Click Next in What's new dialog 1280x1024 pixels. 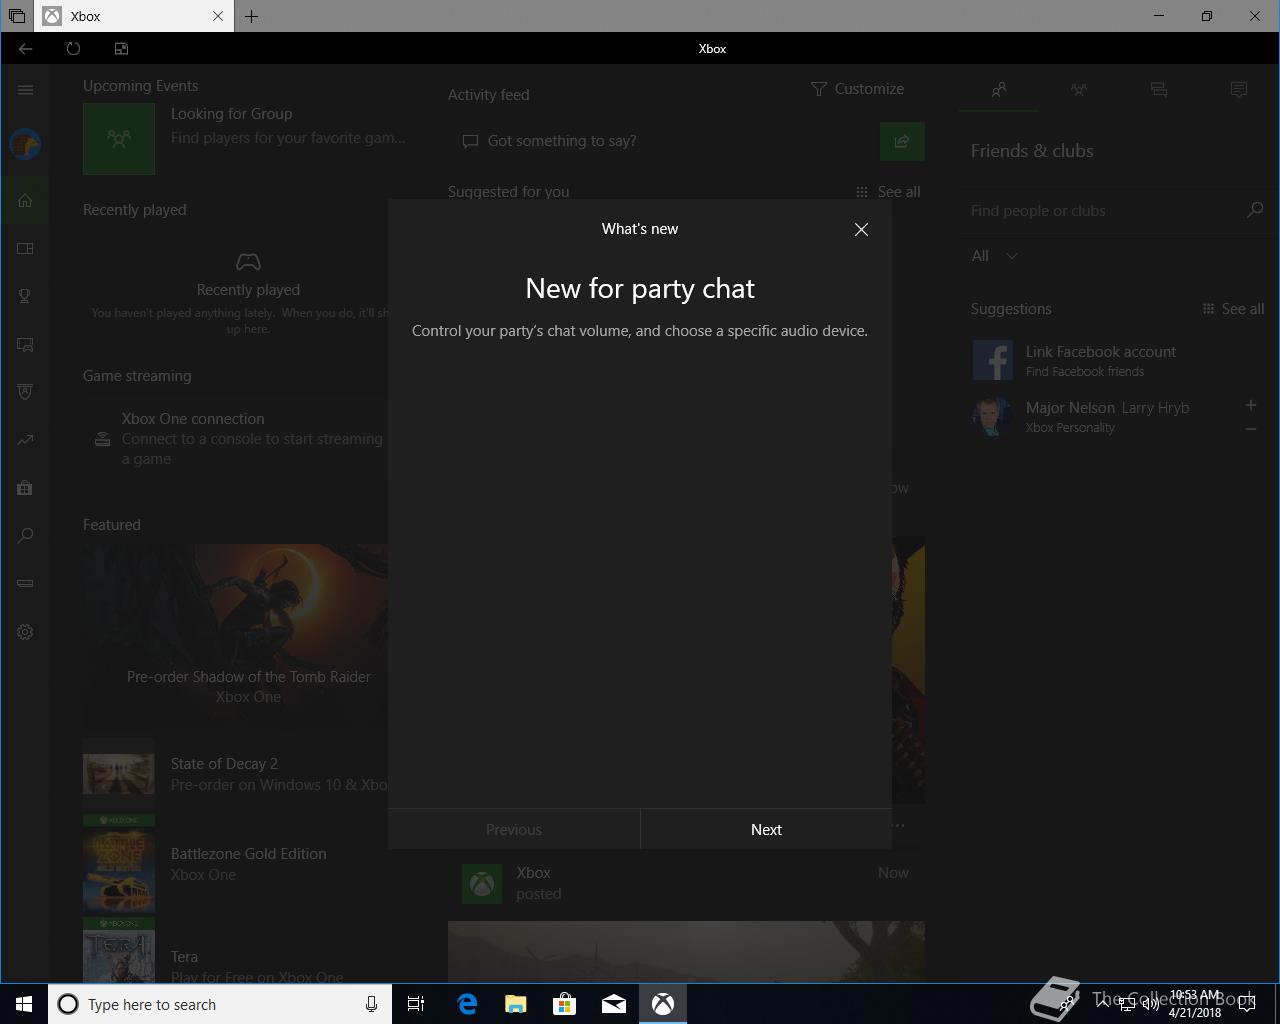(x=766, y=829)
